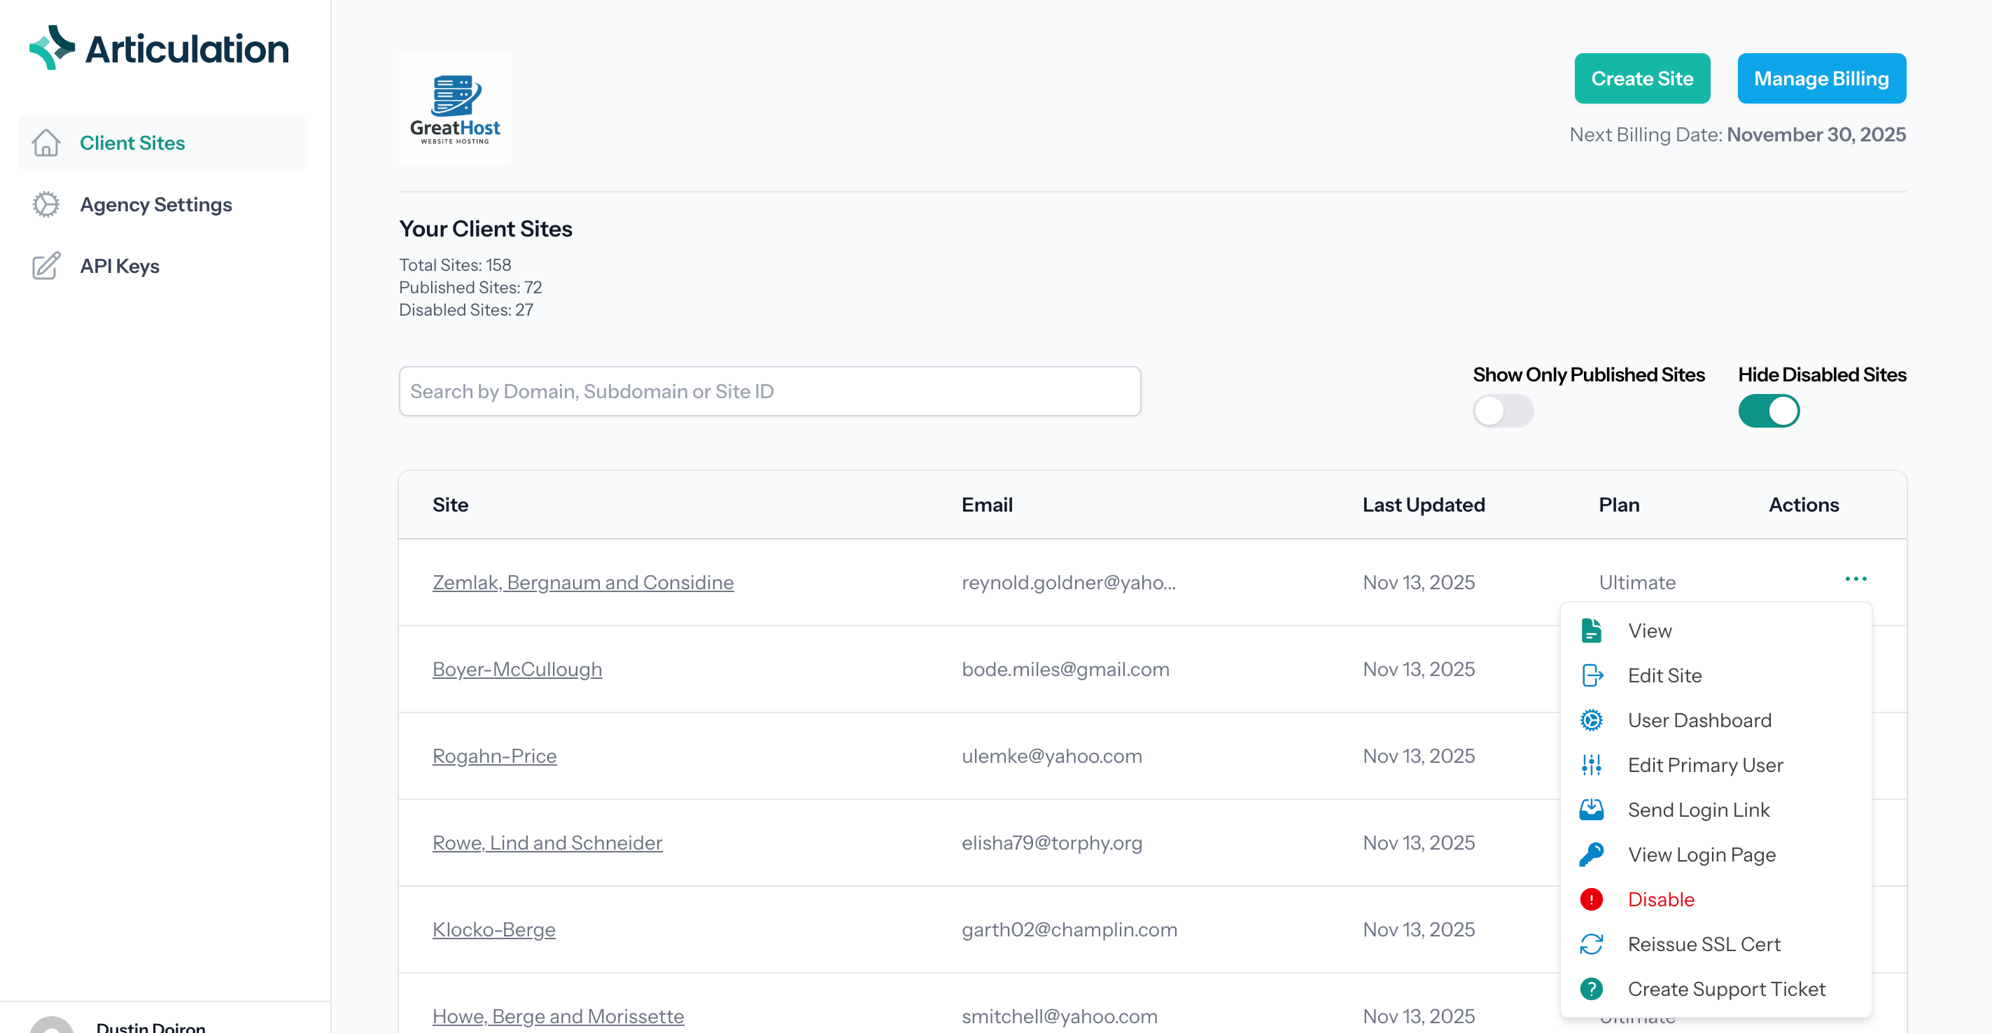The width and height of the screenshot is (1992, 1033).
Task: Click the red exclamation icon next to Disable
Action: (x=1592, y=899)
